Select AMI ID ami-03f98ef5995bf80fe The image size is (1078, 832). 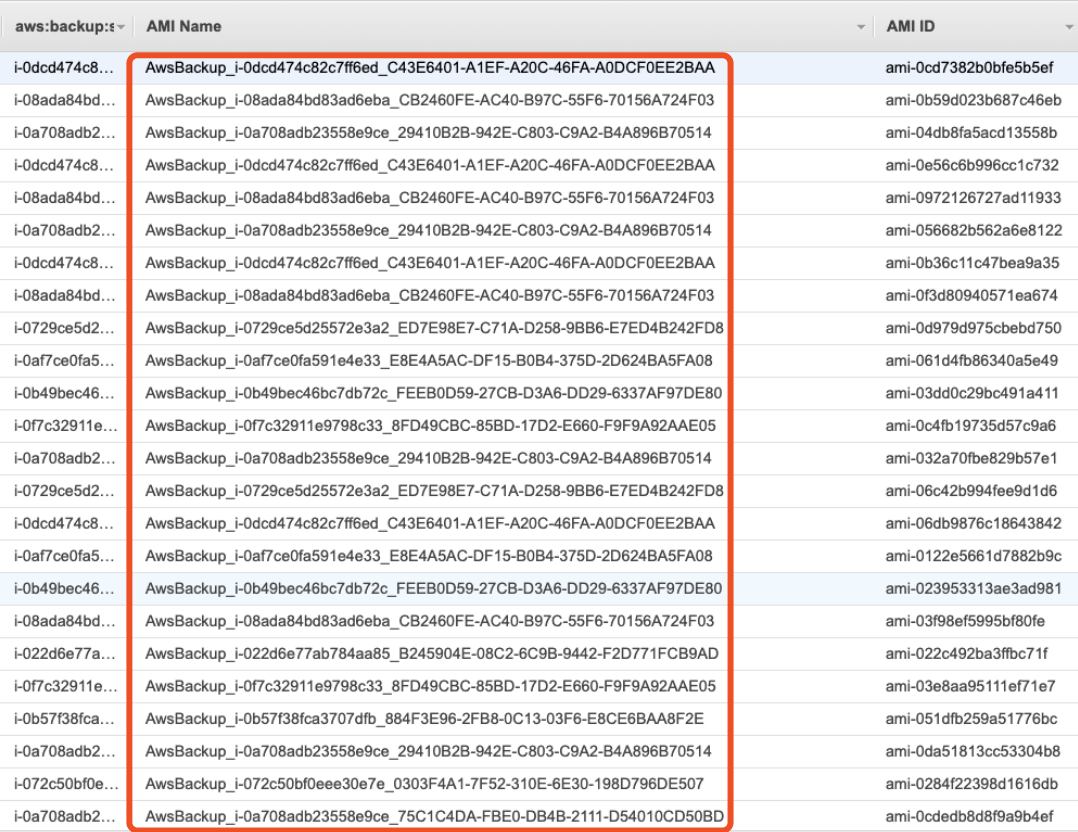(965, 621)
